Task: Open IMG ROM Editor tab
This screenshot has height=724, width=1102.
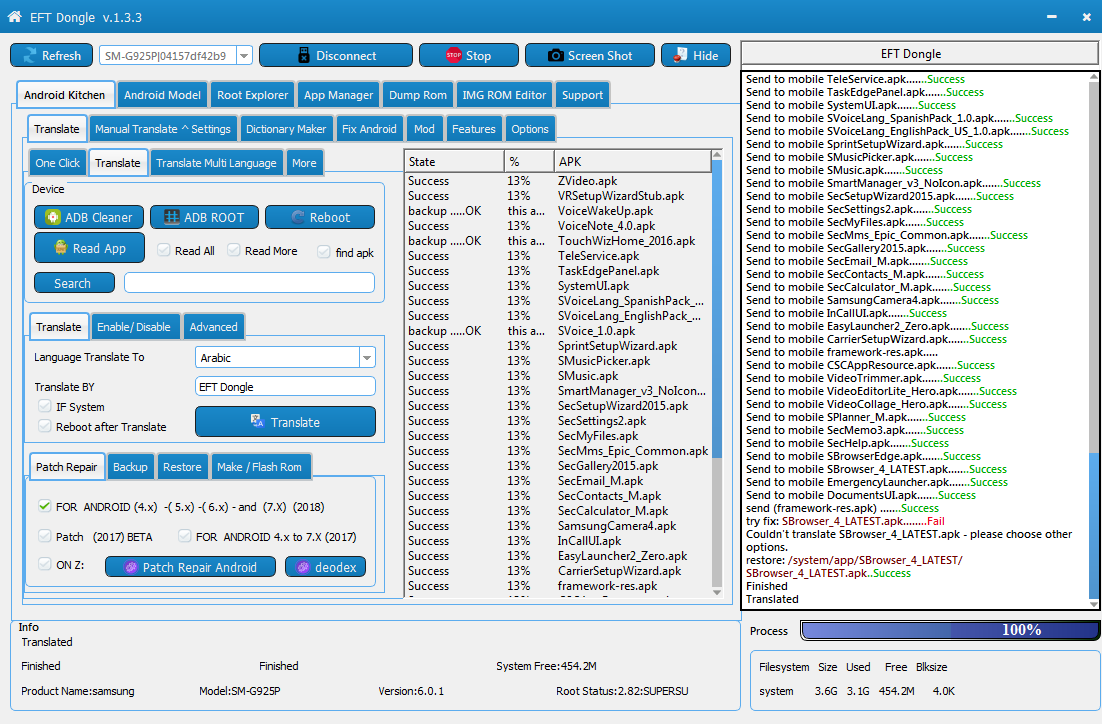Action: pyautogui.click(x=504, y=95)
